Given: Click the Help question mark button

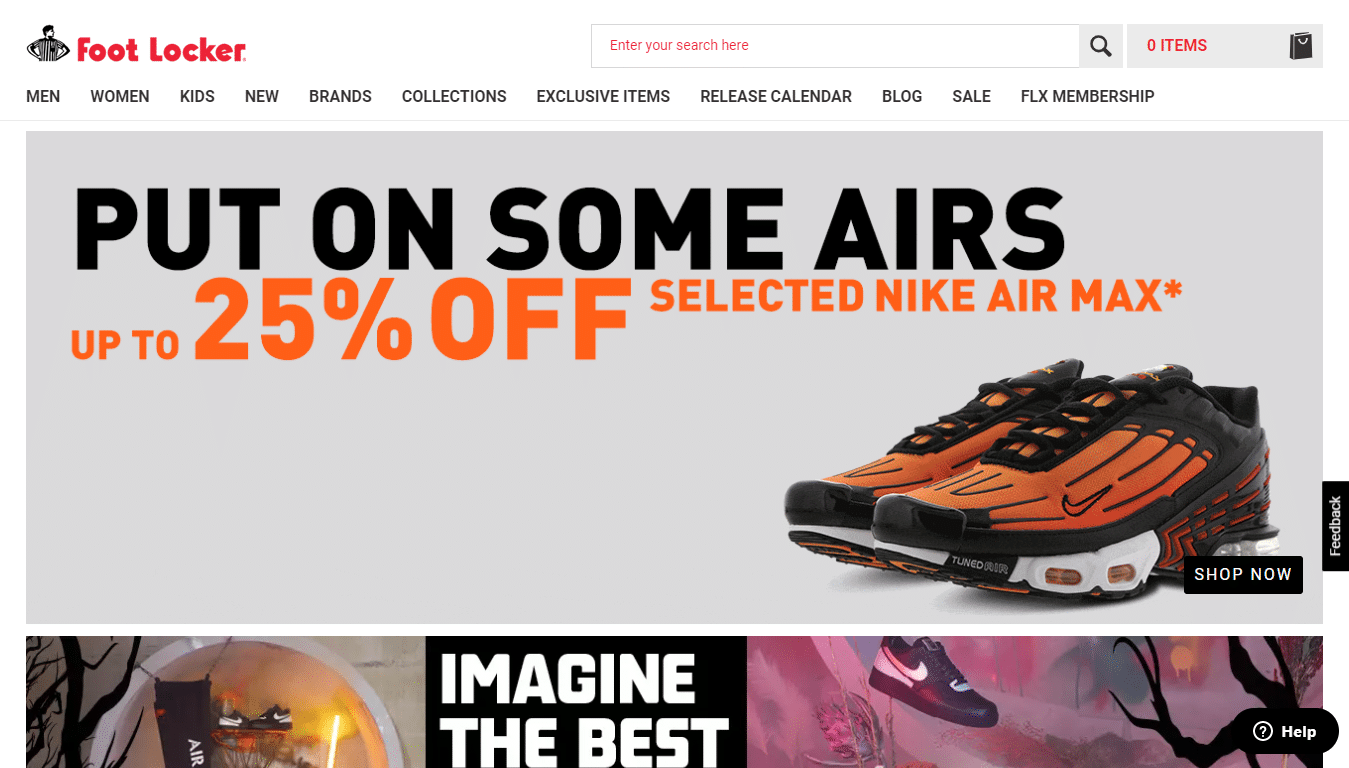Looking at the screenshot, I should [x=1285, y=731].
